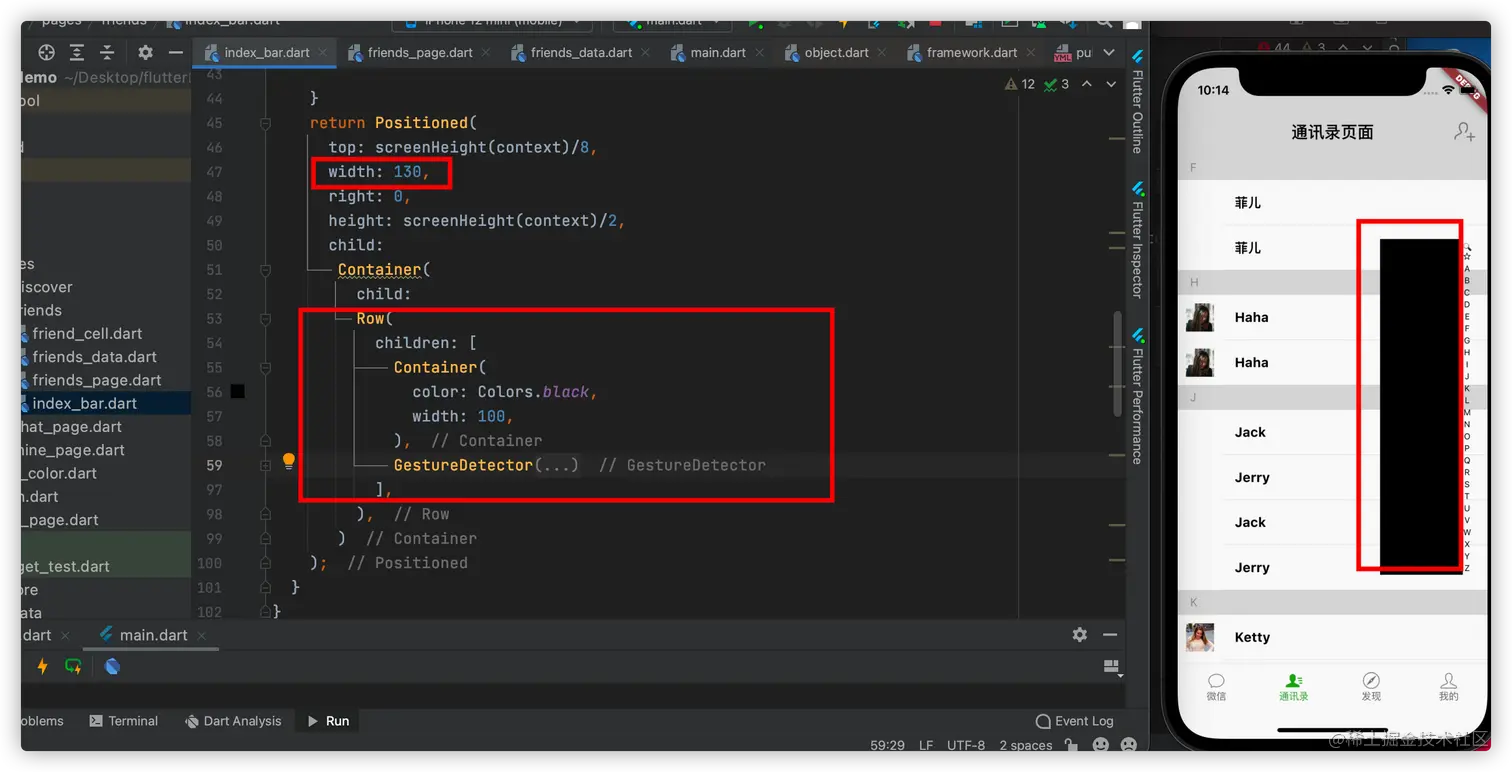Click black color swatch in line 56 gutter

(x=237, y=391)
